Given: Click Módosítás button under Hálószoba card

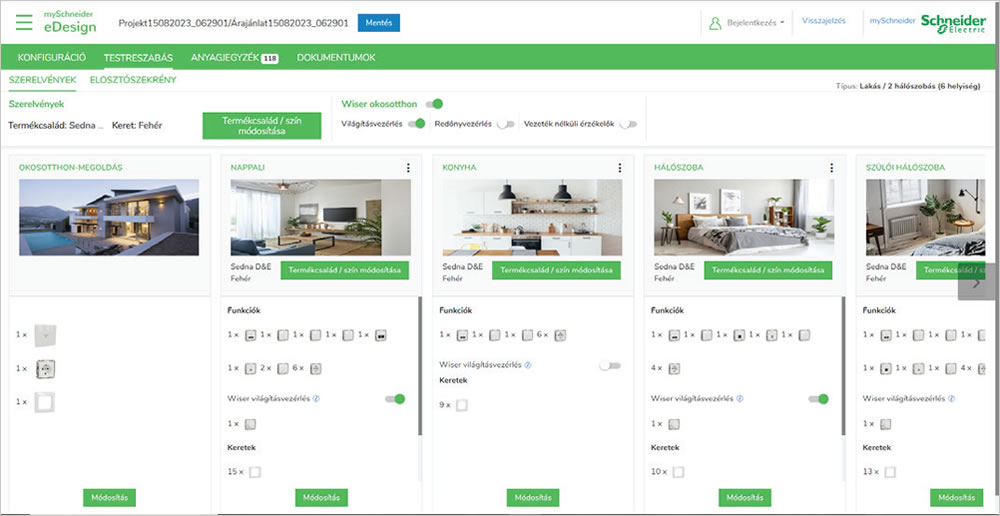Looking at the screenshot, I should (x=745, y=498).
